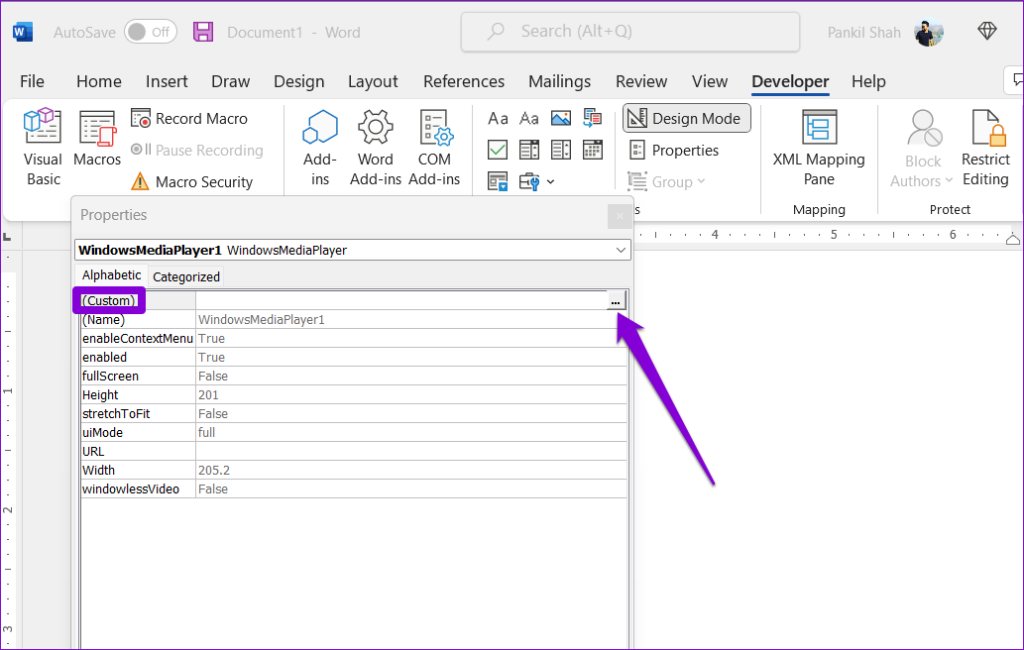
Task: Insert a Picture content control
Action: 561,118
